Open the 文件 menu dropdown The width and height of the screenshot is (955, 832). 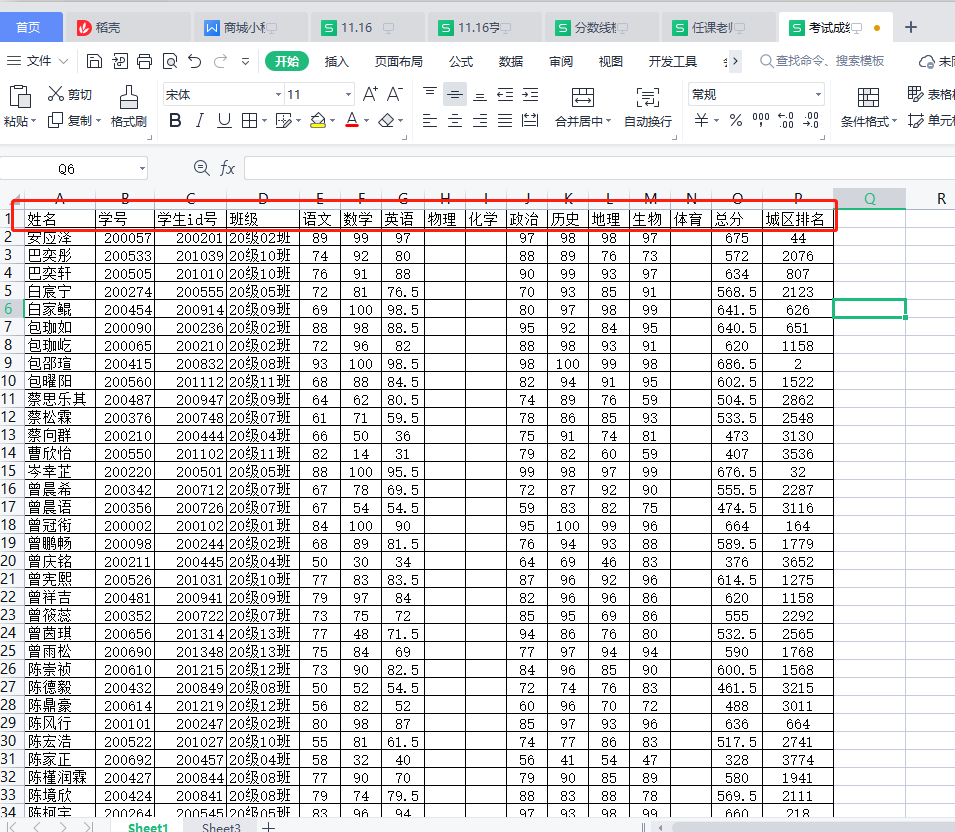pyautogui.click(x=38, y=61)
